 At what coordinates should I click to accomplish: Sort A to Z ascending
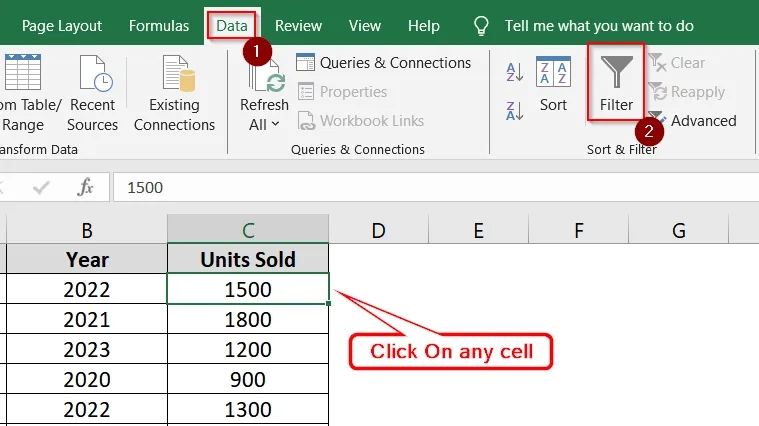pyautogui.click(x=515, y=72)
